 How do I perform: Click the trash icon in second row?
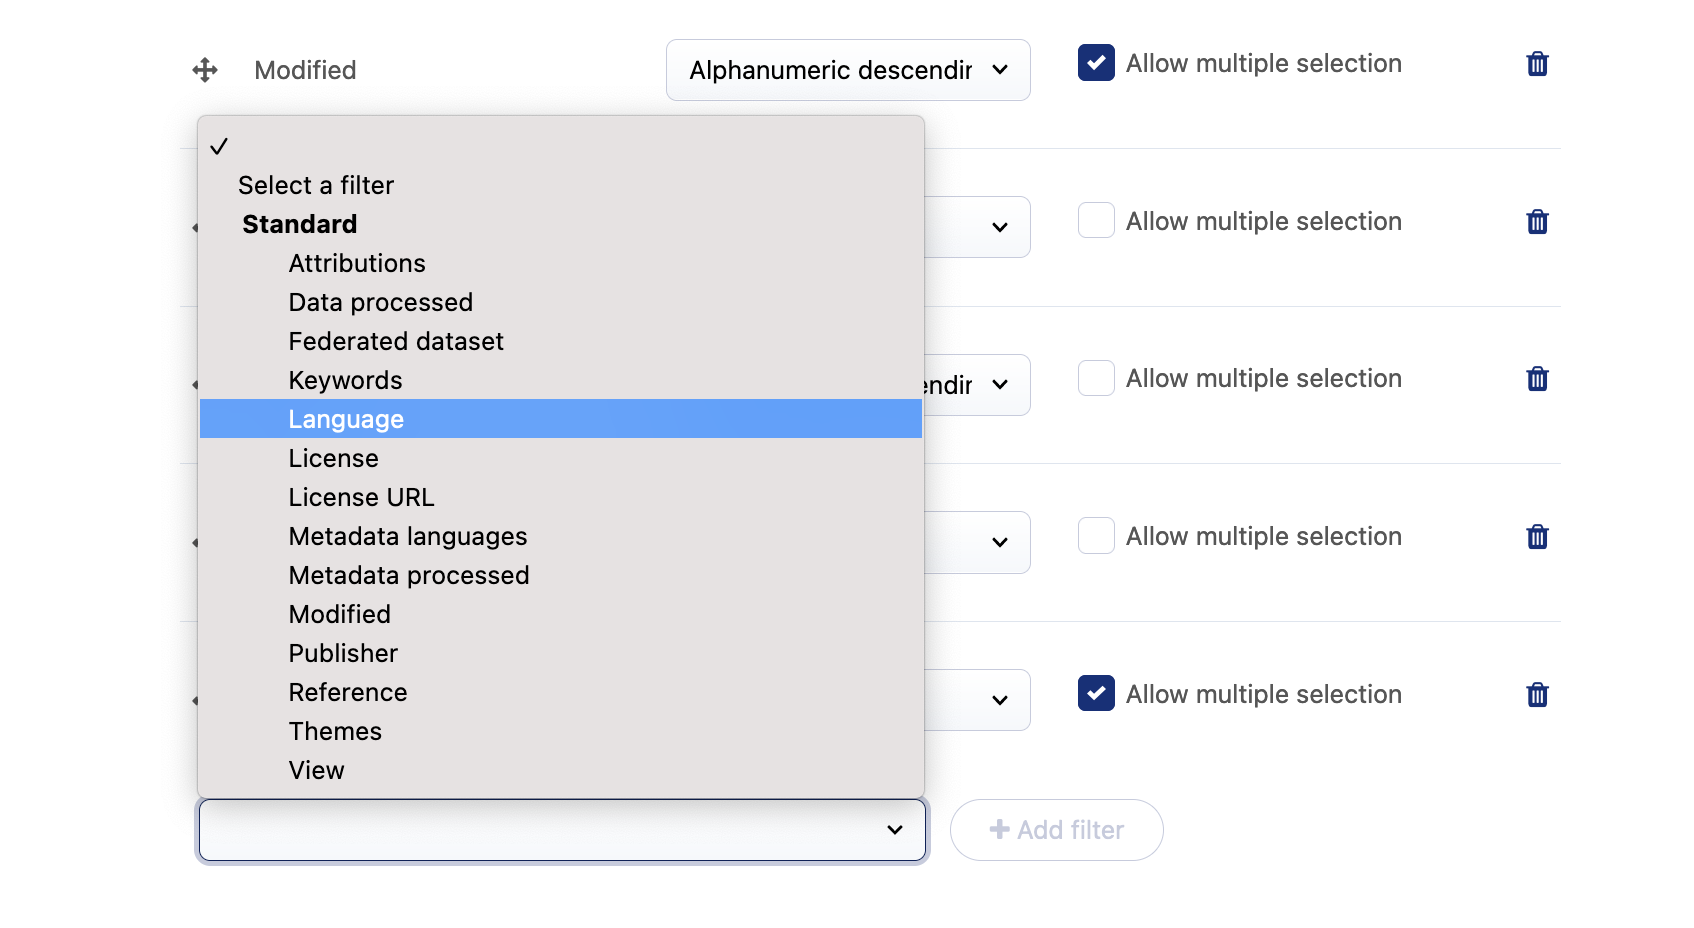tap(1537, 222)
